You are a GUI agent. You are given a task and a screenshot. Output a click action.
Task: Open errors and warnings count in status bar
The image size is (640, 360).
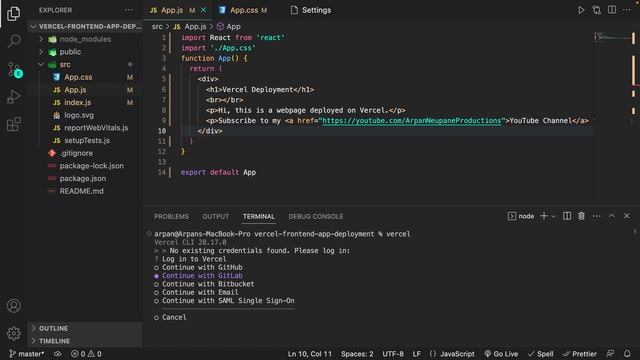click(86, 354)
